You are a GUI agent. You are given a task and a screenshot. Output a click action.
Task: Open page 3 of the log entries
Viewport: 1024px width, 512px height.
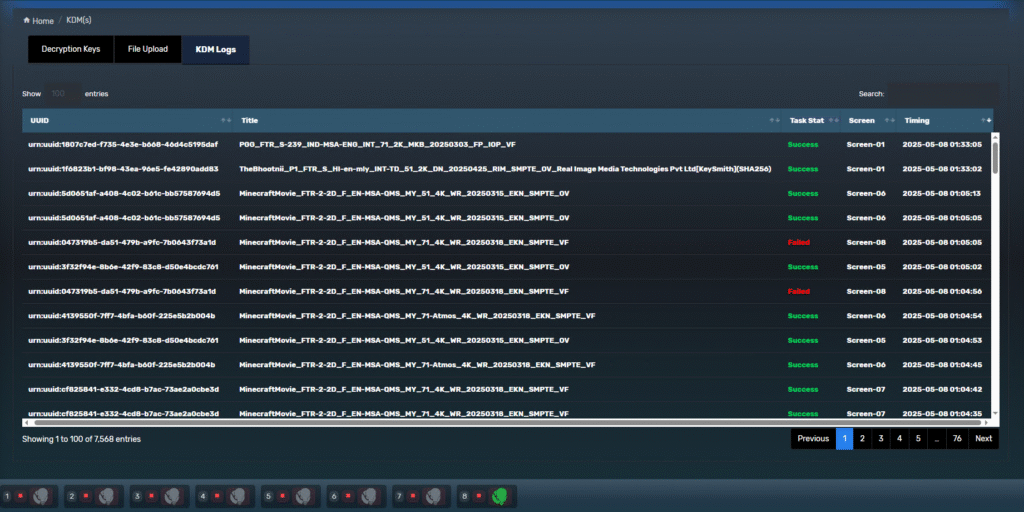pyautogui.click(x=881, y=438)
